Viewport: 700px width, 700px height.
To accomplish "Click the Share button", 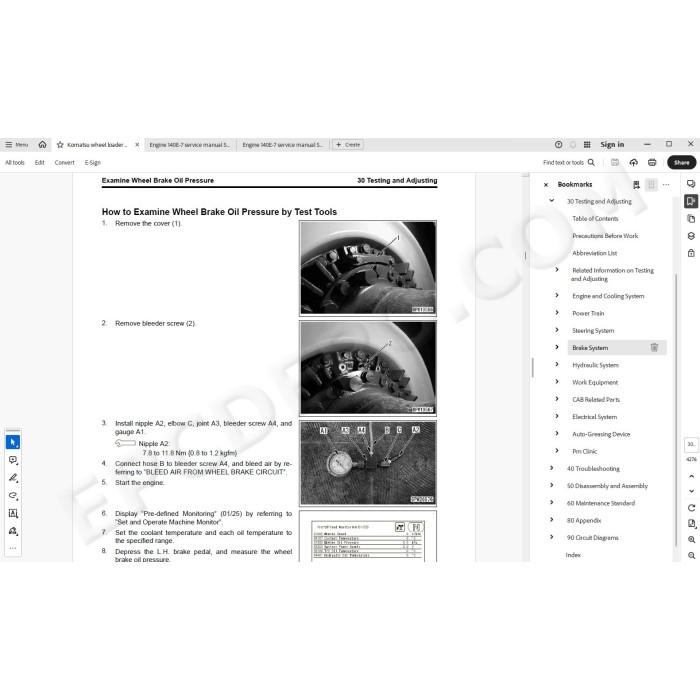I will [681, 162].
